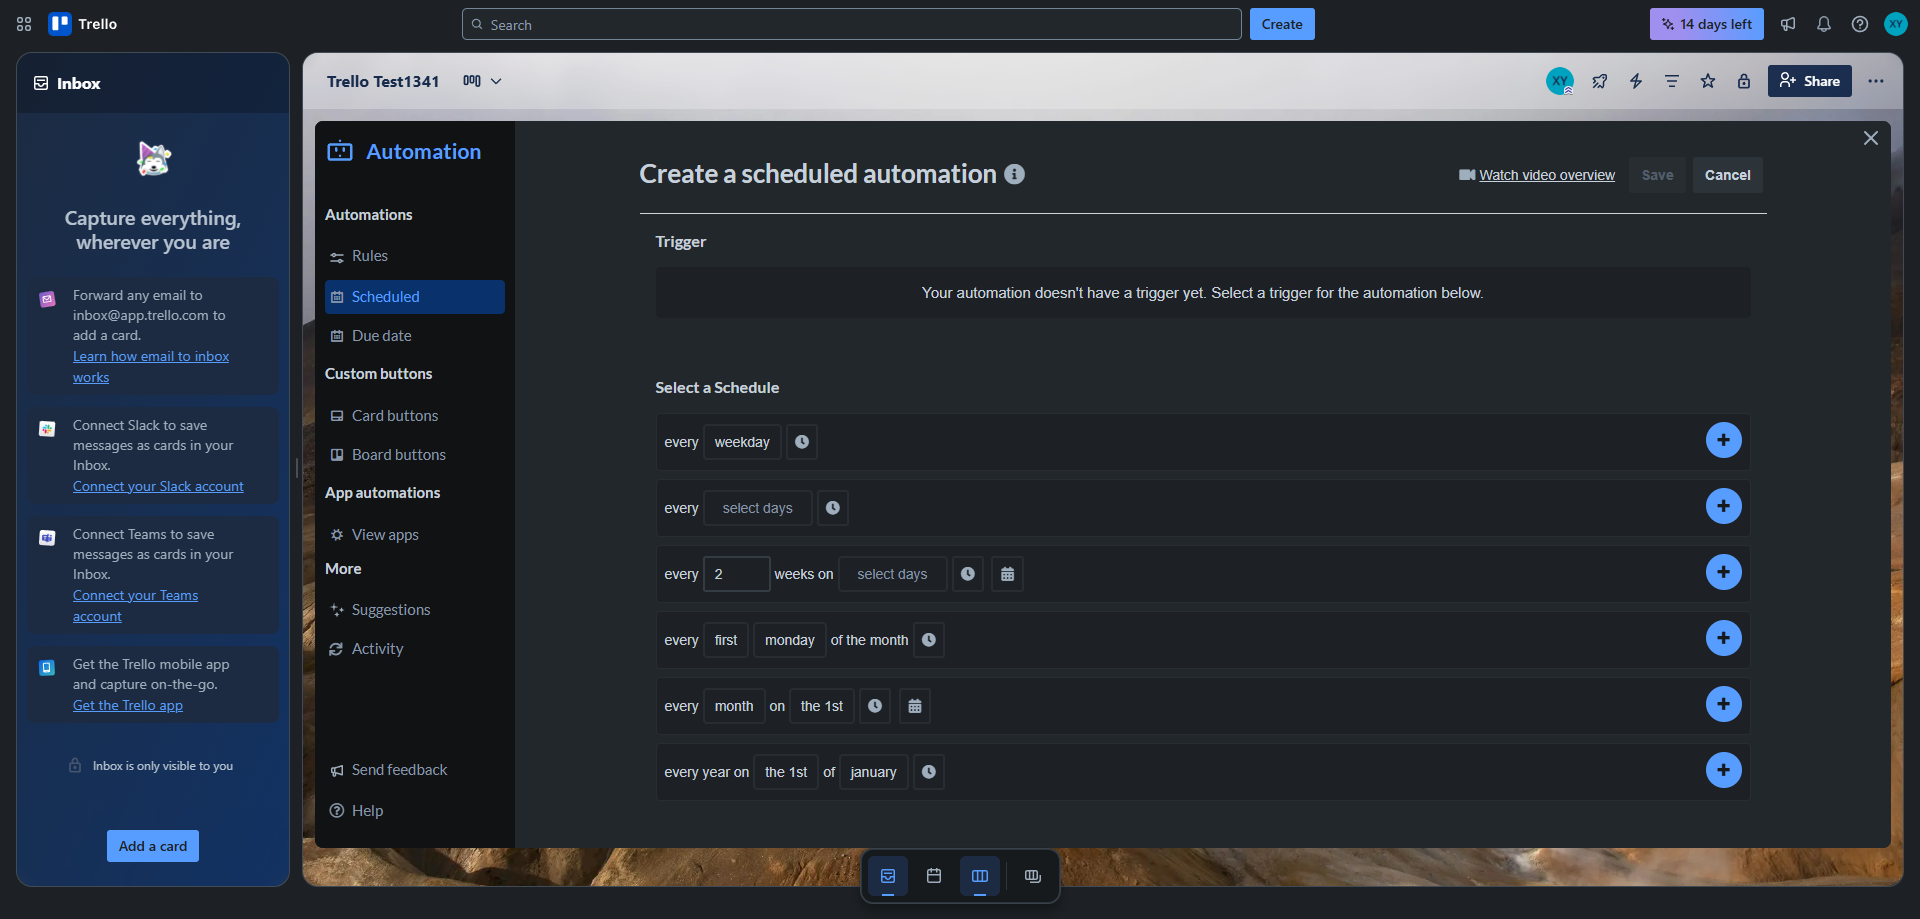The image size is (1920, 919).
Task: Open the board filter icon
Action: click(1672, 81)
